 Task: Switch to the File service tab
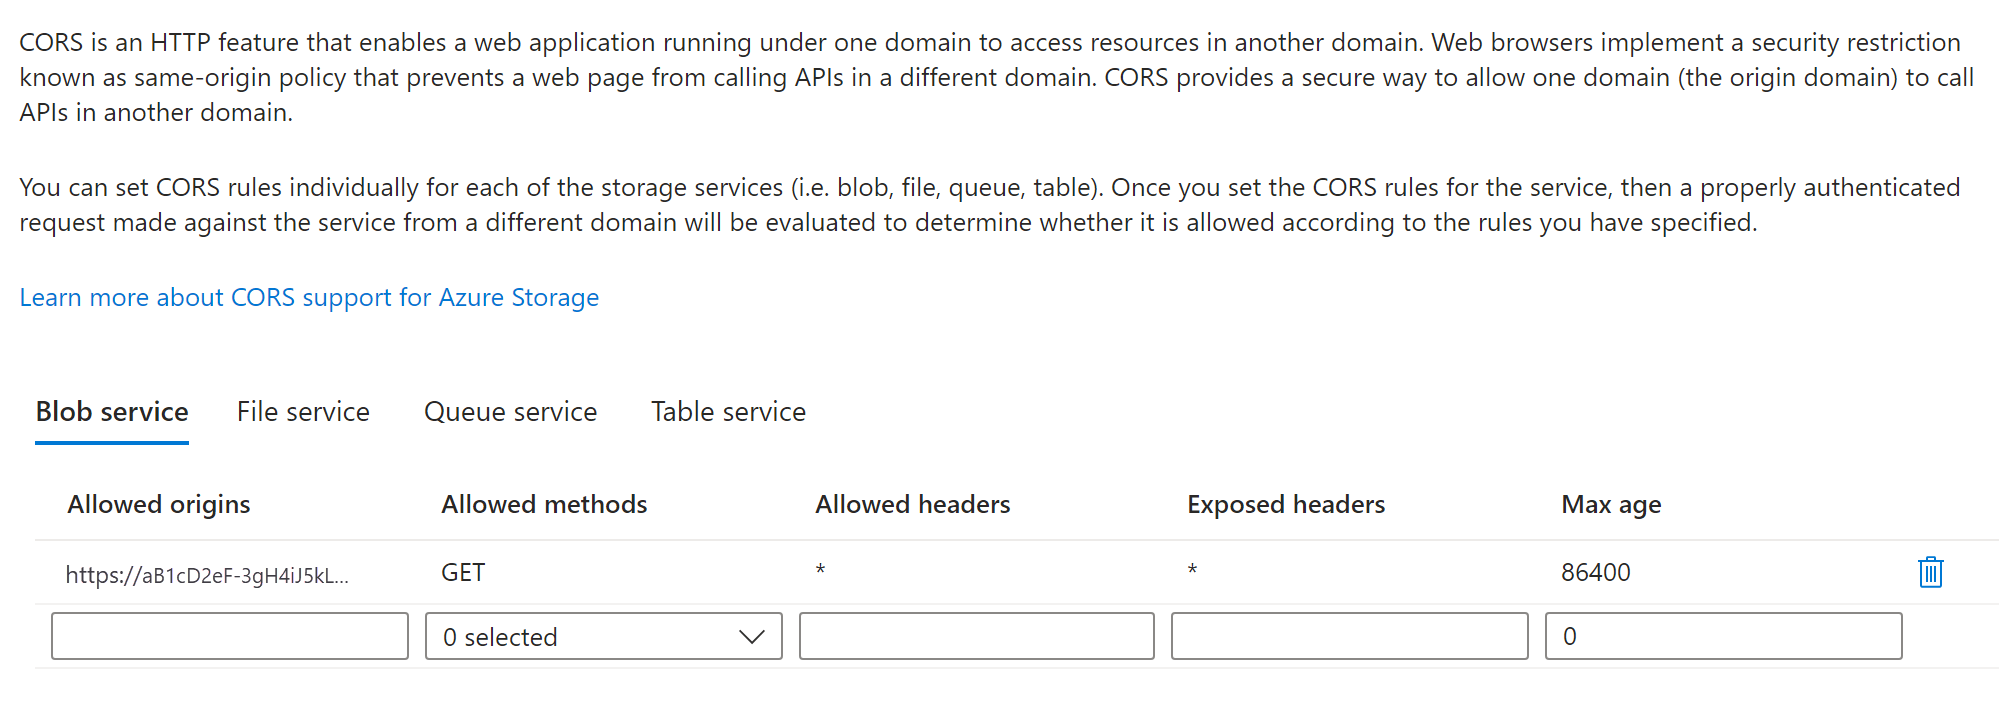(303, 412)
